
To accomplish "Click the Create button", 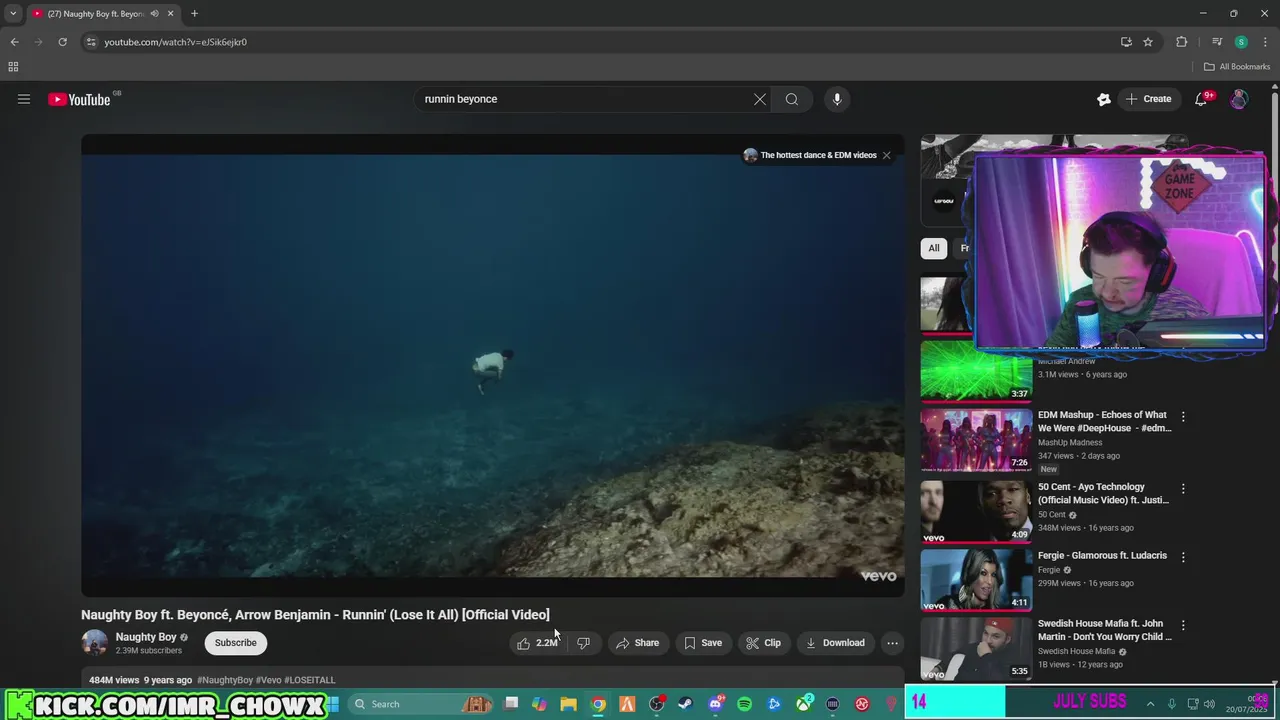I will (x=1148, y=99).
